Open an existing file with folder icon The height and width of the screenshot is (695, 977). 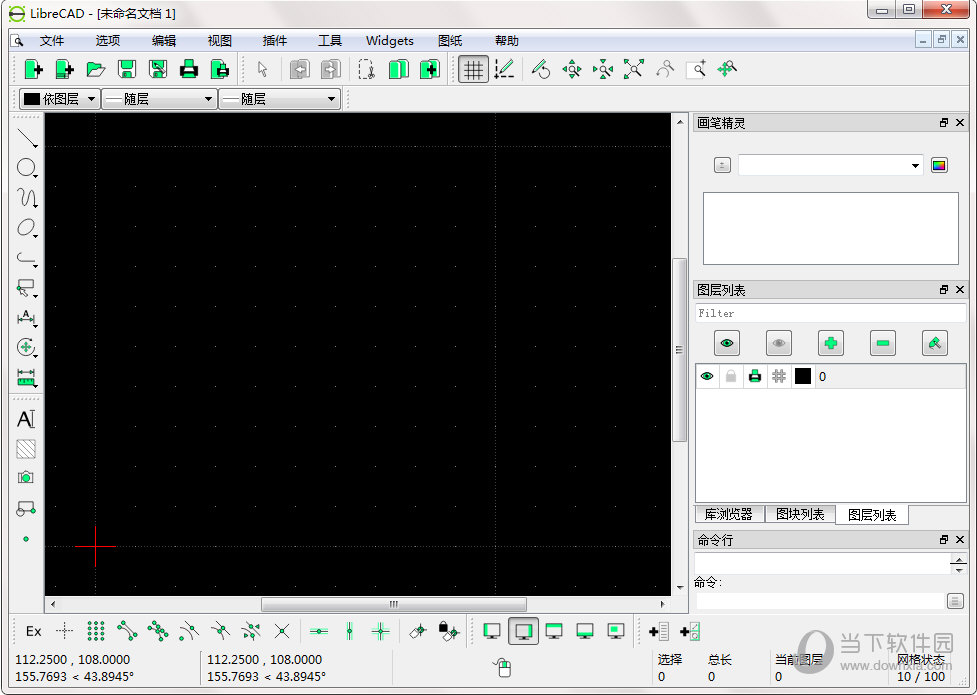(95, 69)
